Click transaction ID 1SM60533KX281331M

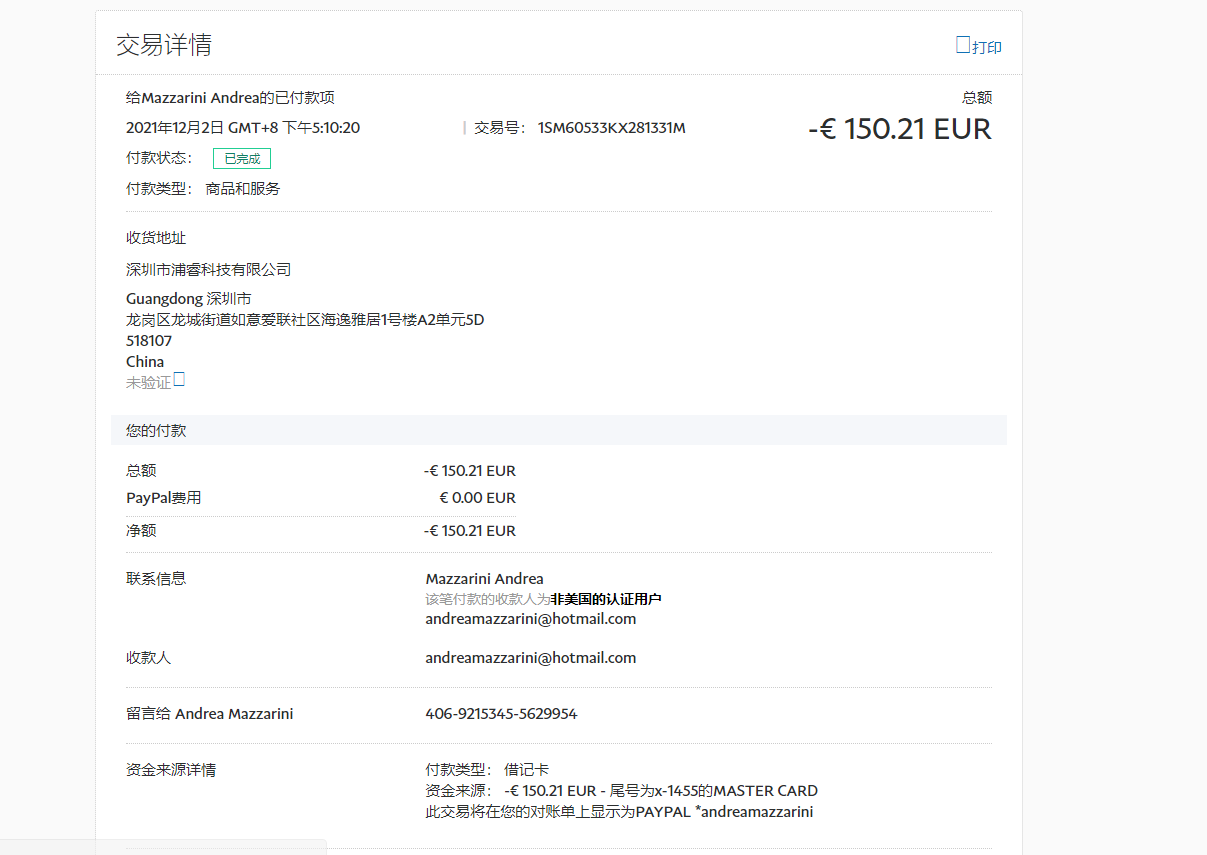(611, 128)
